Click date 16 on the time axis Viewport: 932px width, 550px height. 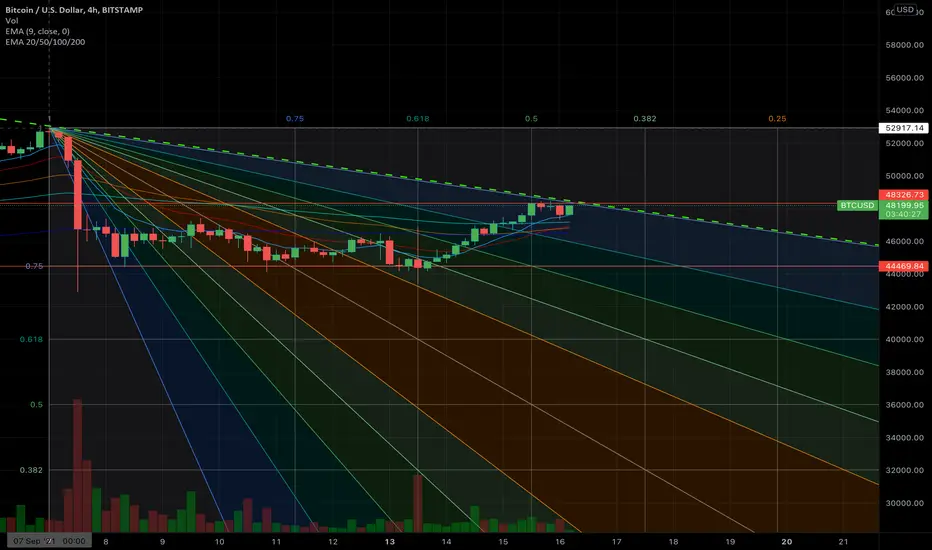(x=559, y=542)
